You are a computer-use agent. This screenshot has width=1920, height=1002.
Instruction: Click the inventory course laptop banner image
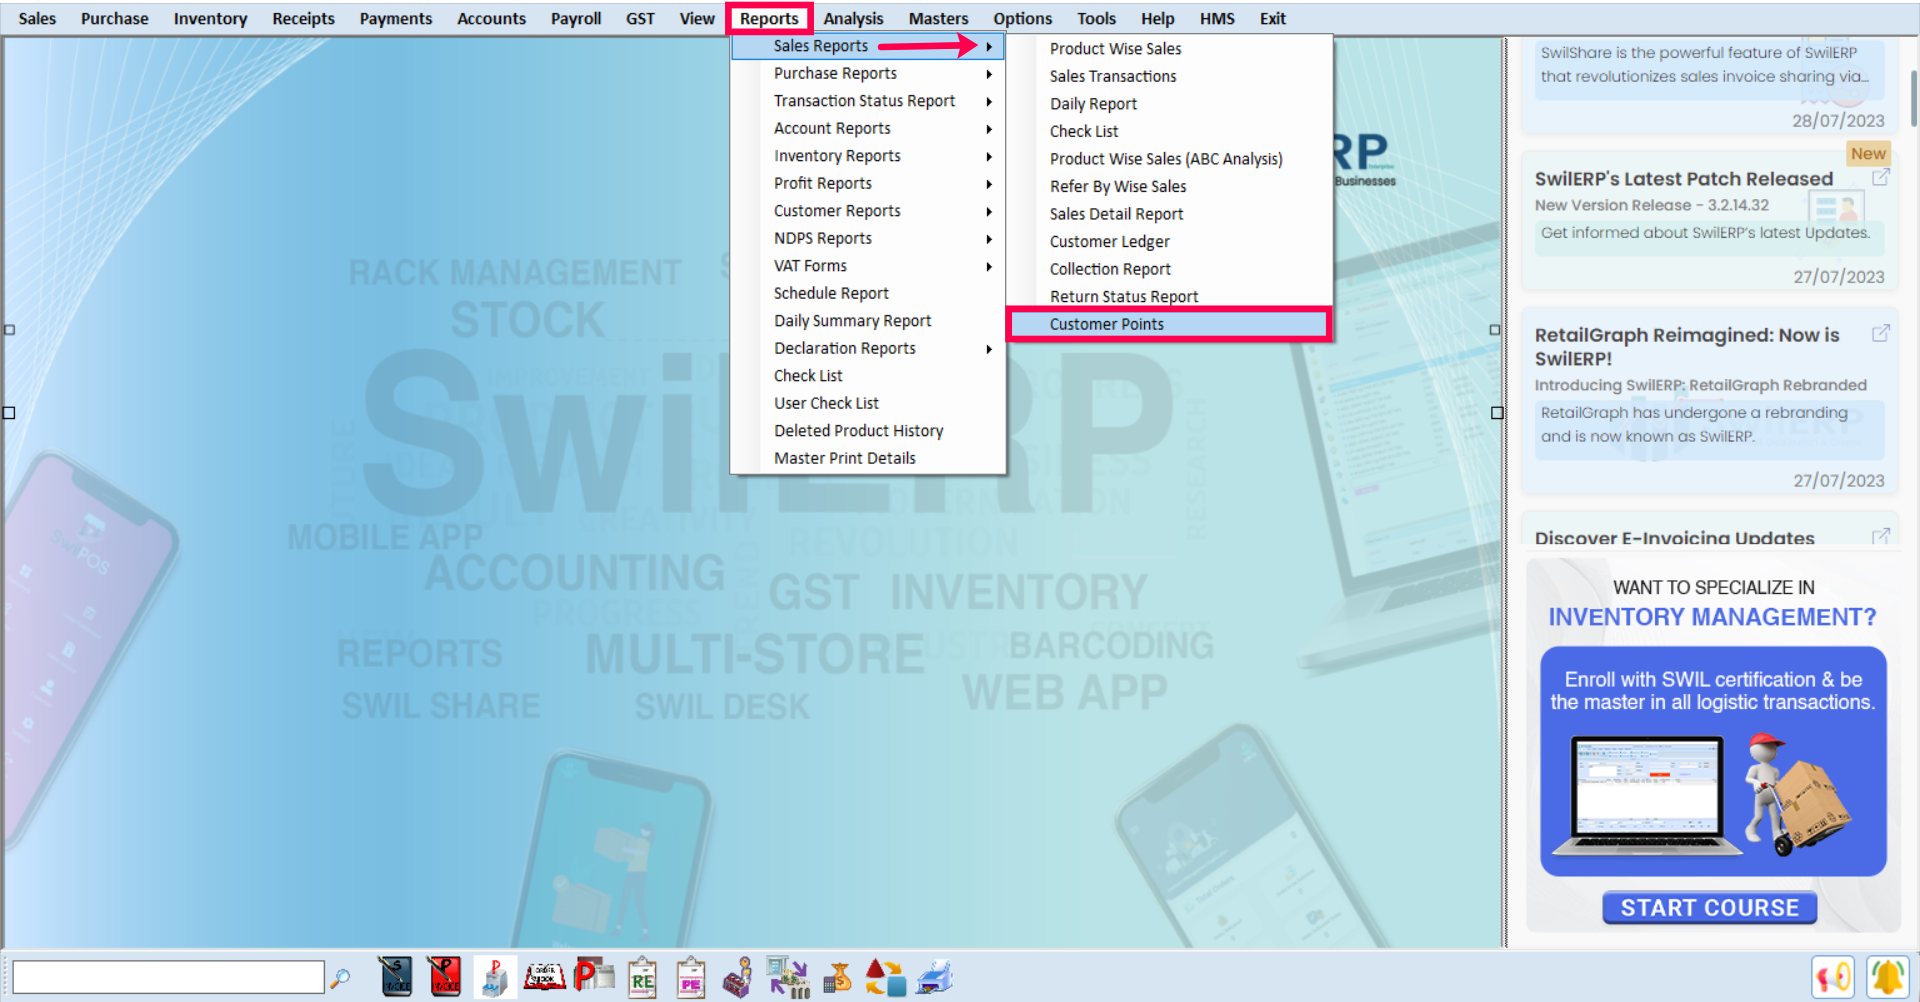coord(1713,761)
